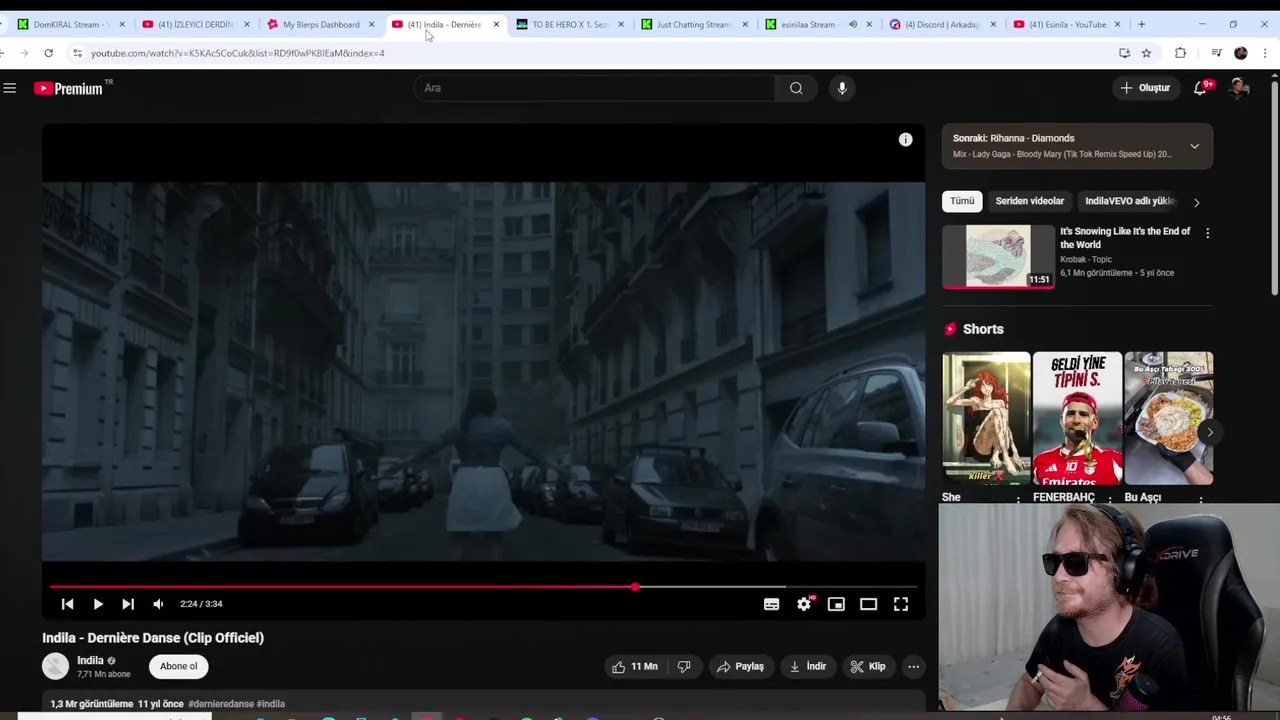Open browser extensions puzzle icon
This screenshot has height=720, width=1280.
click(x=1180, y=53)
